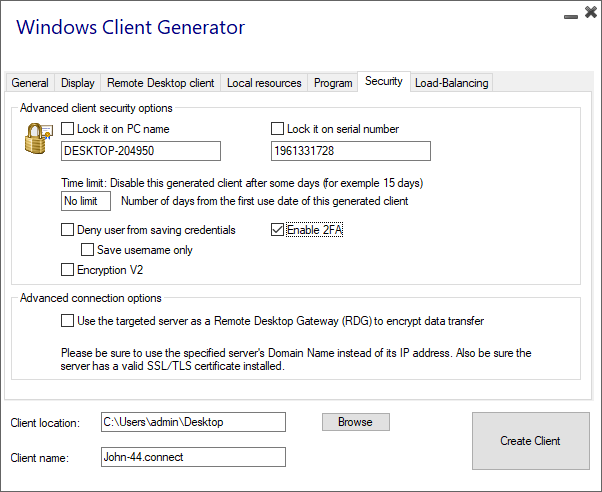Close the Windows Client Generator window
This screenshot has width=602, height=492.
588,15
